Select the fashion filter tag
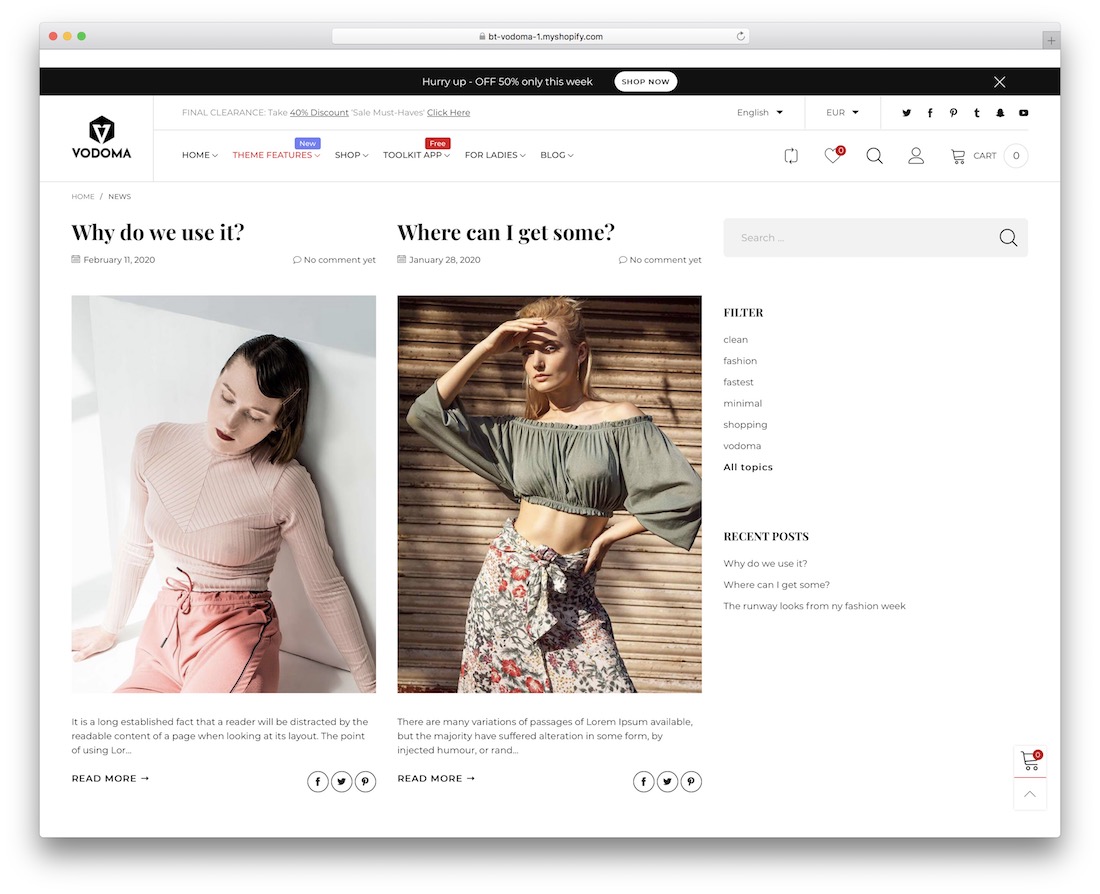1100x894 pixels. [740, 361]
